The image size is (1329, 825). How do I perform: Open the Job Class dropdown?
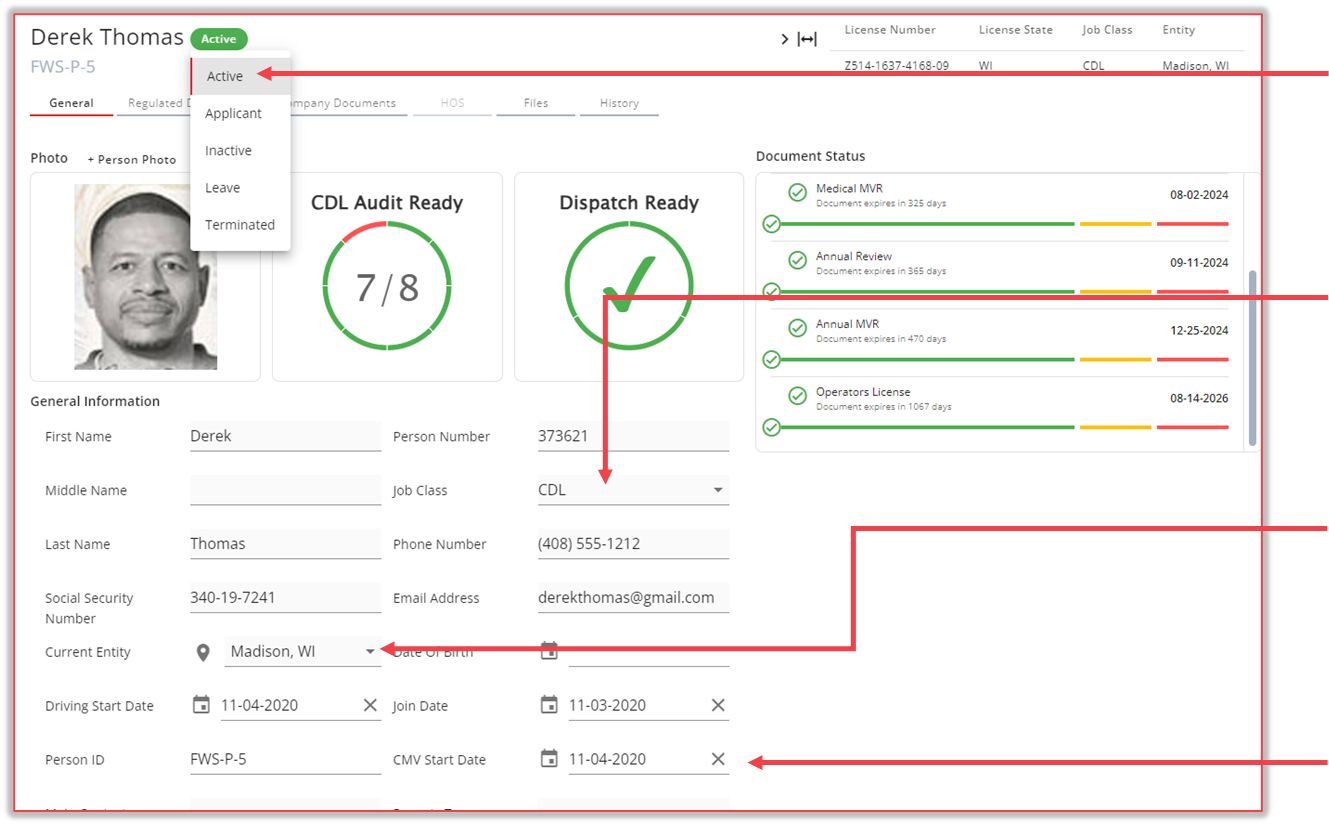(x=718, y=490)
